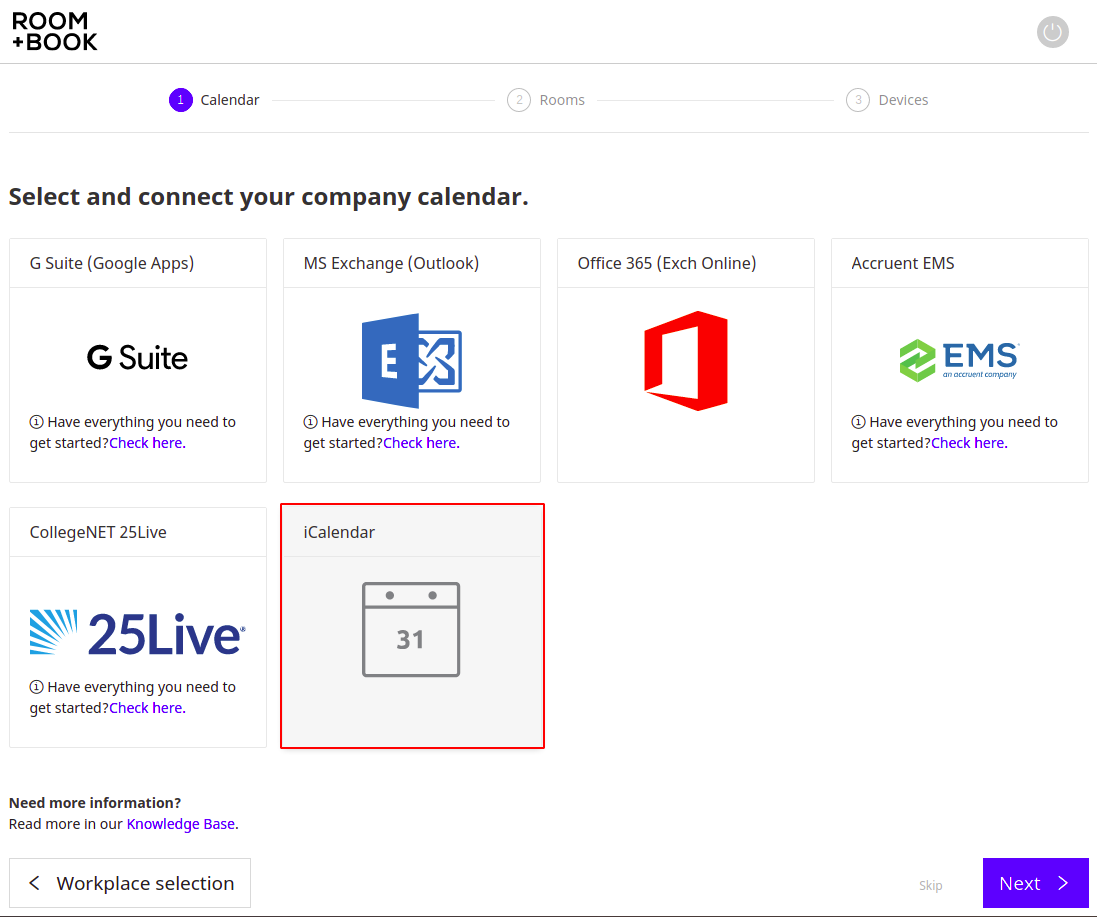The width and height of the screenshot is (1097, 917).
Task: Click the info icon in CollegeNET 25Live card
Action: (x=36, y=687)
